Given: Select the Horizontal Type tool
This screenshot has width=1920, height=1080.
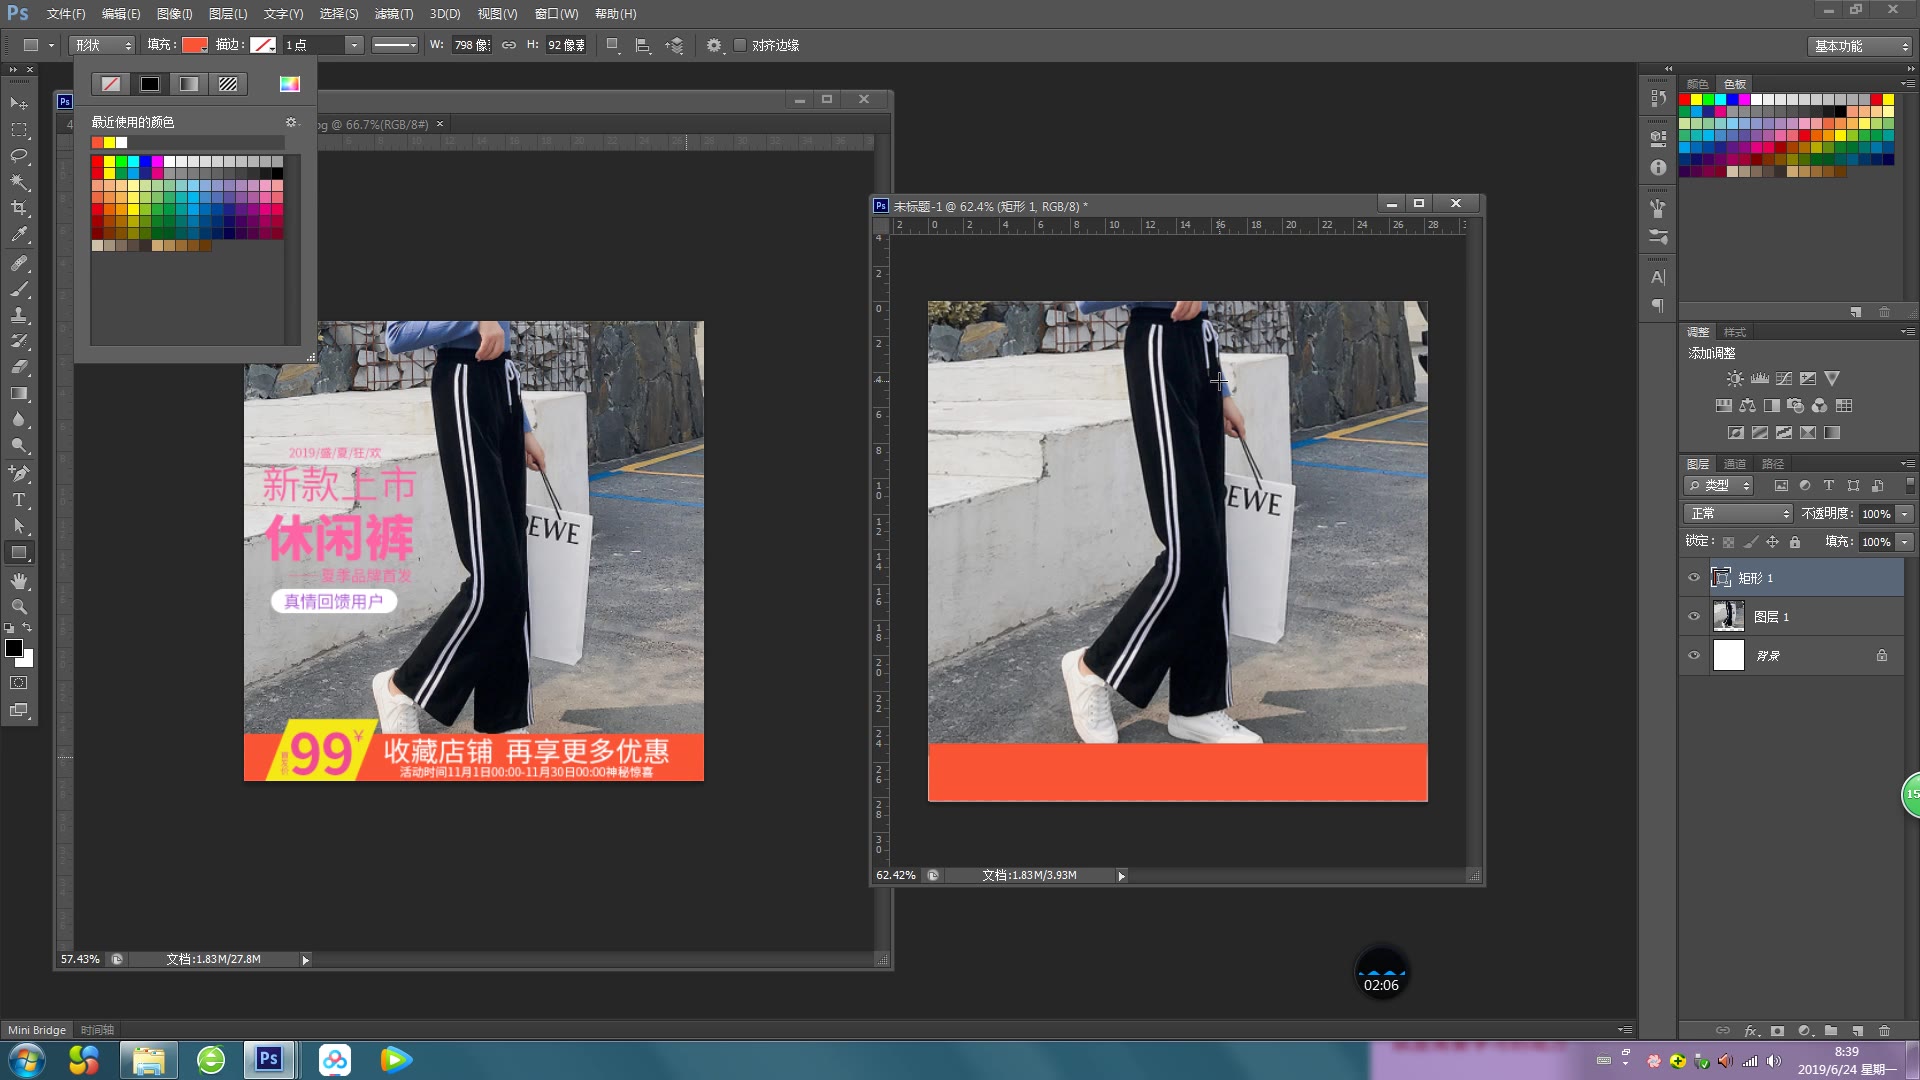Looking at the screenshot, I should [19, 500].
